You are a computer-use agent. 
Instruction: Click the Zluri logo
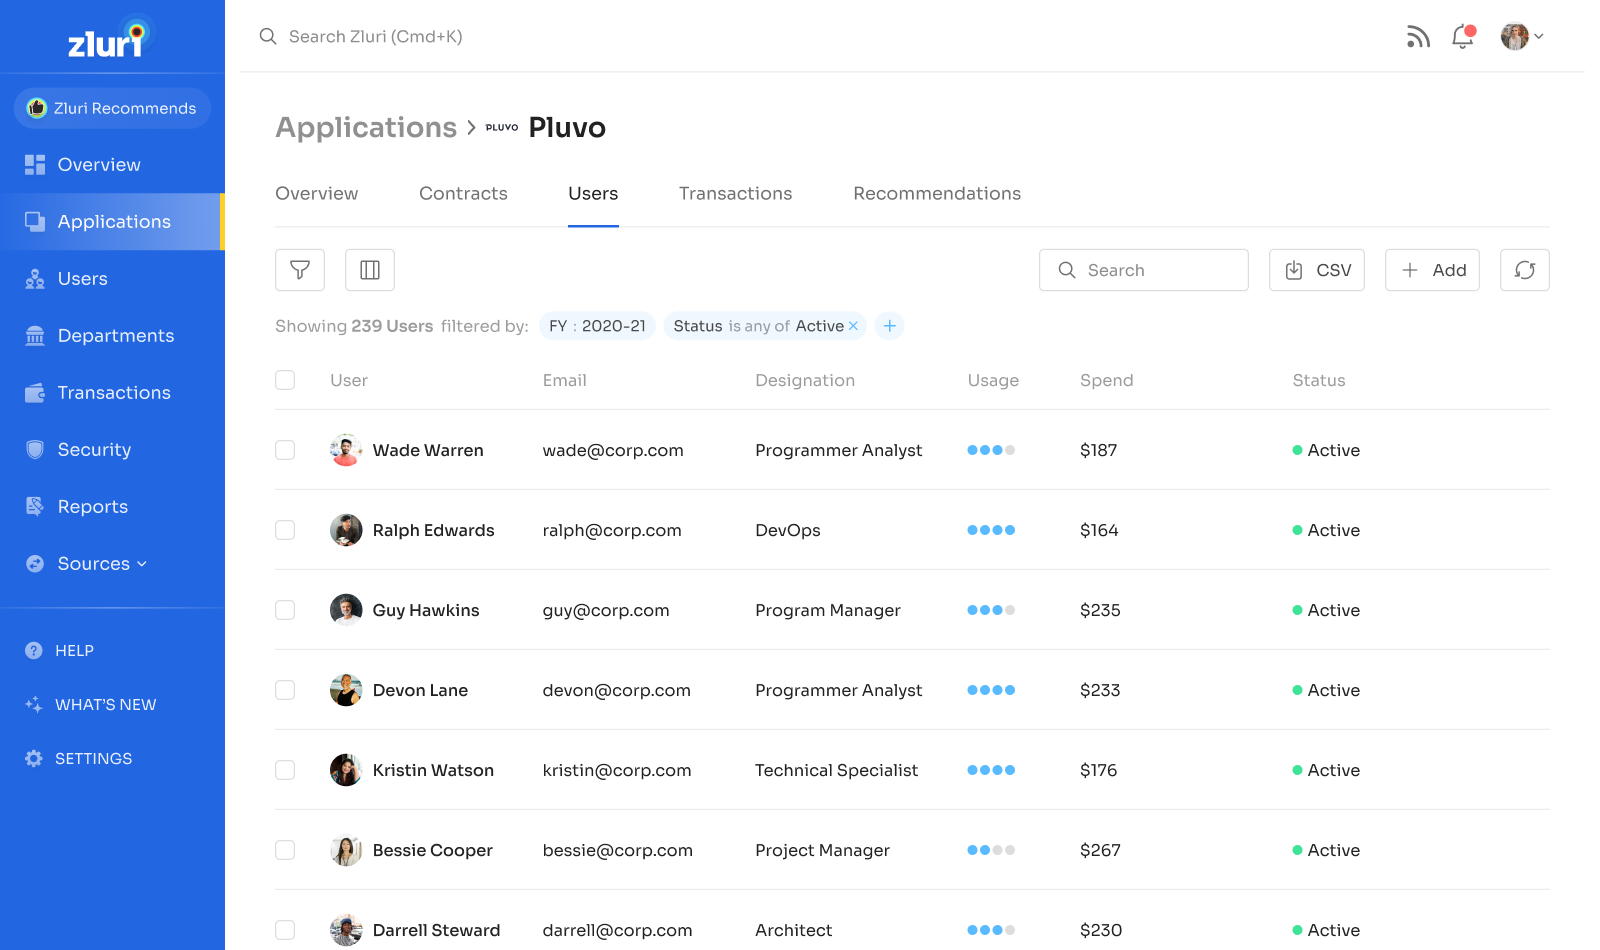(110, 38)
